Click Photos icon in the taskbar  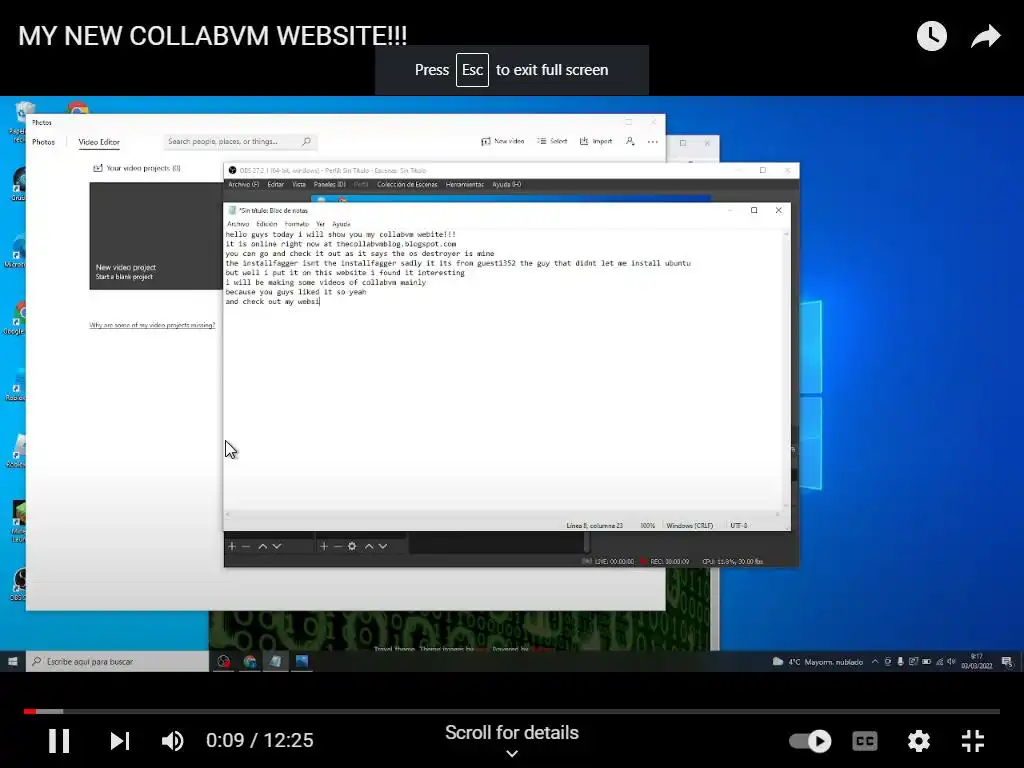(302, 662)
